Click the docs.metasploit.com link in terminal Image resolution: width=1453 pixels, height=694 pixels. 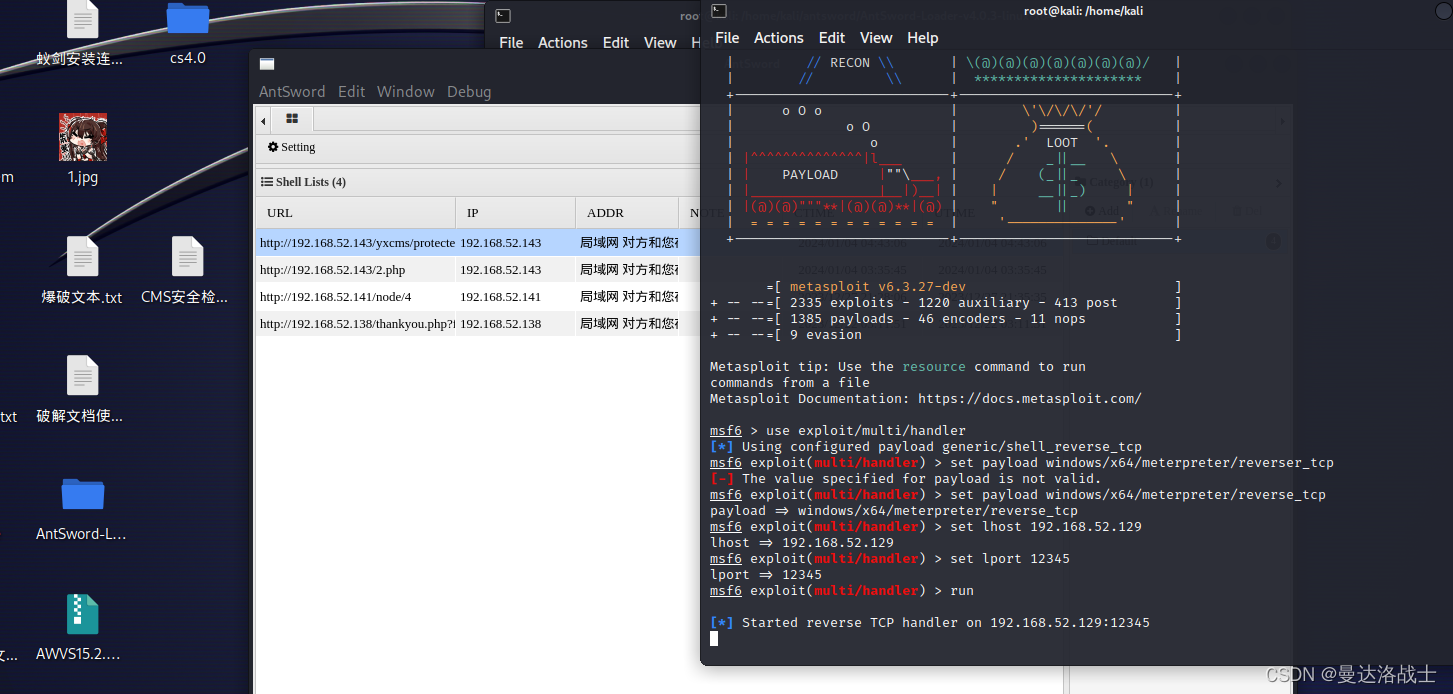tap(1029, 398)
